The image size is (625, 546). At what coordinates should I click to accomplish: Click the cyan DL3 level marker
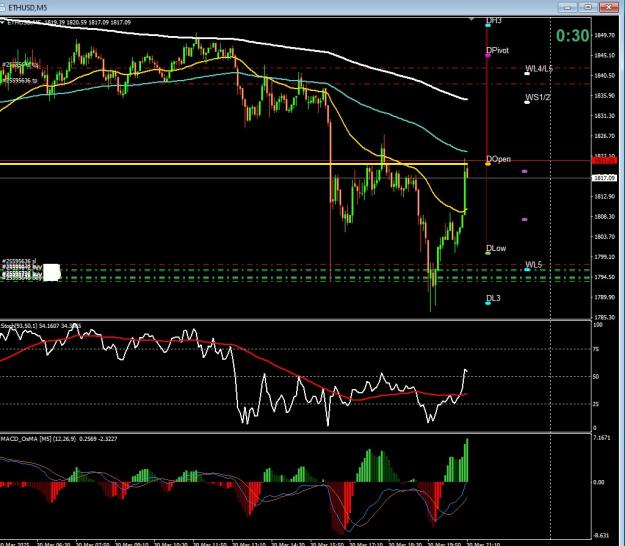point(488,303)
